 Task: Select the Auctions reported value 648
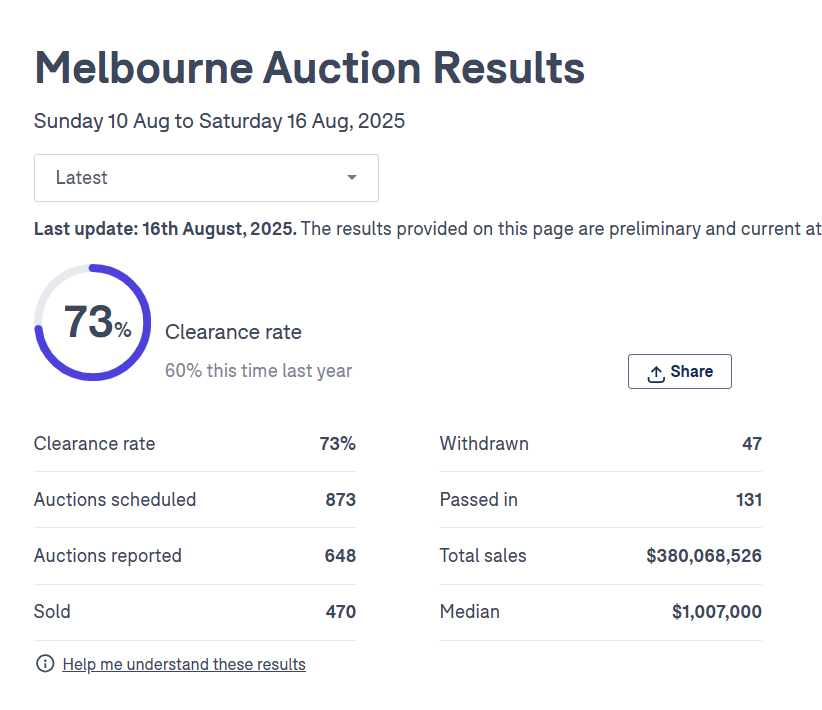click(340, 556)
